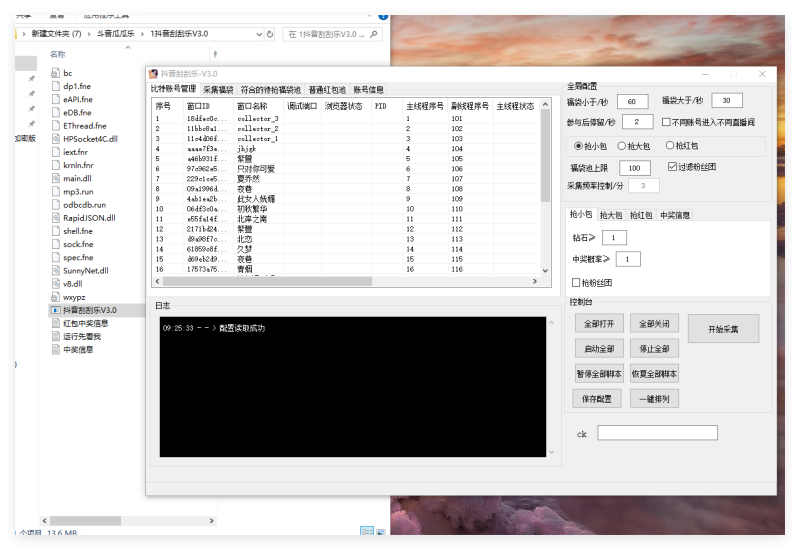Click the 福袋池上限 input field
The image size is (800, 550).
point(635,168)
